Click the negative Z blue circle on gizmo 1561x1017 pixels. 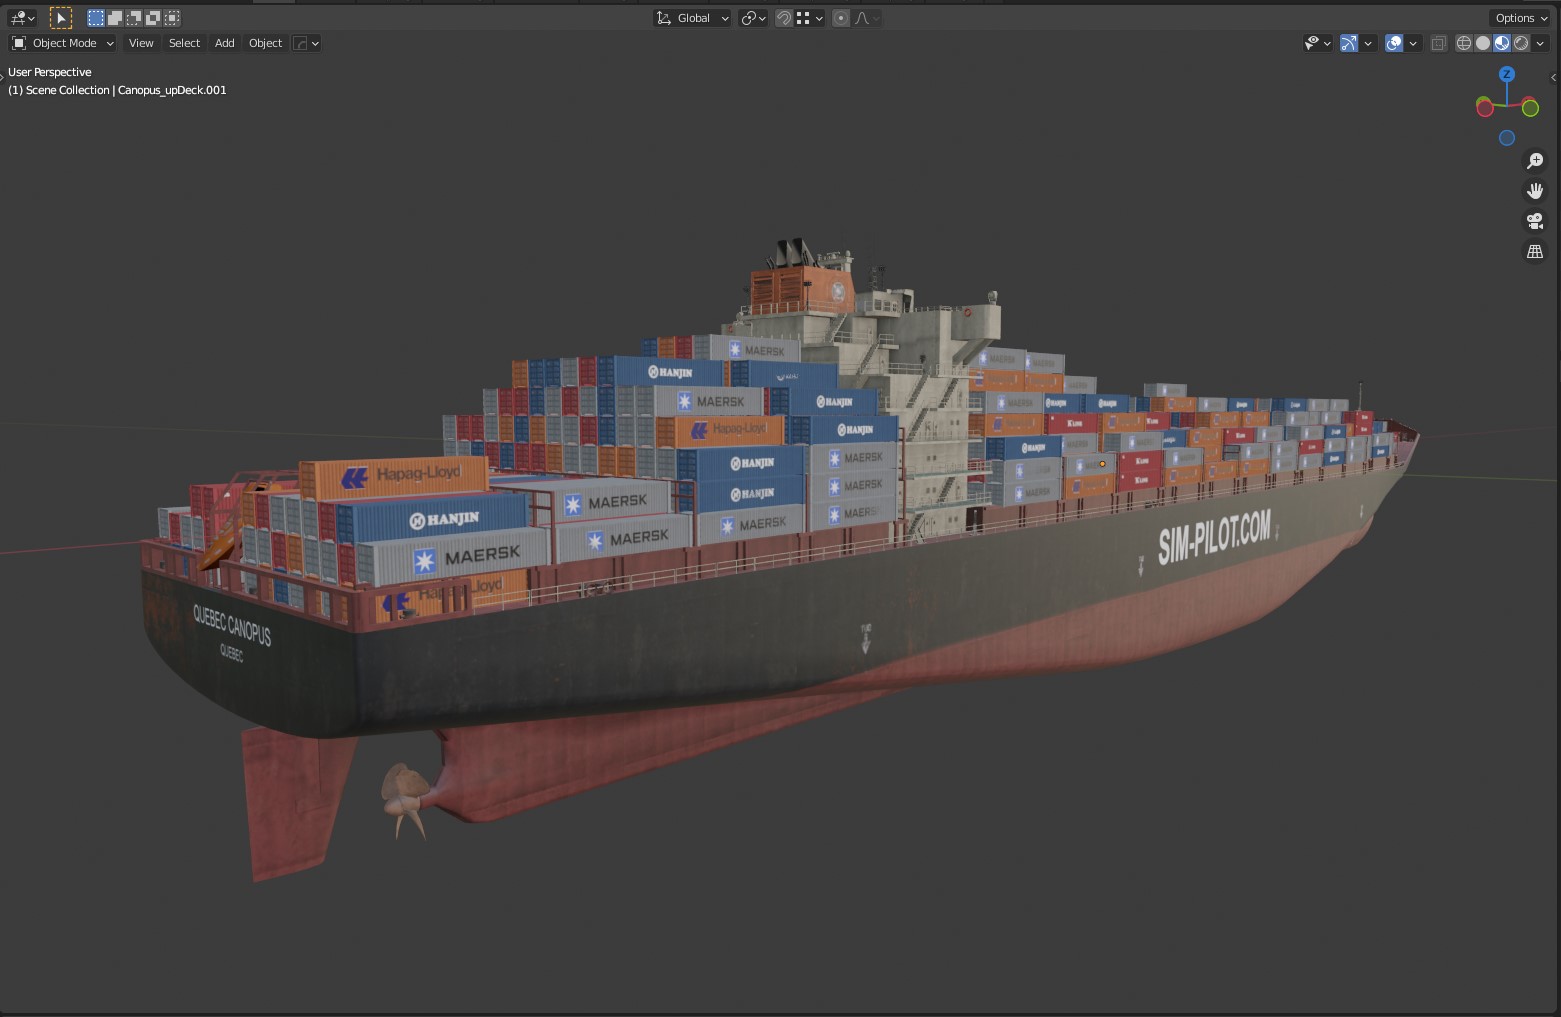click(1507, 138)
